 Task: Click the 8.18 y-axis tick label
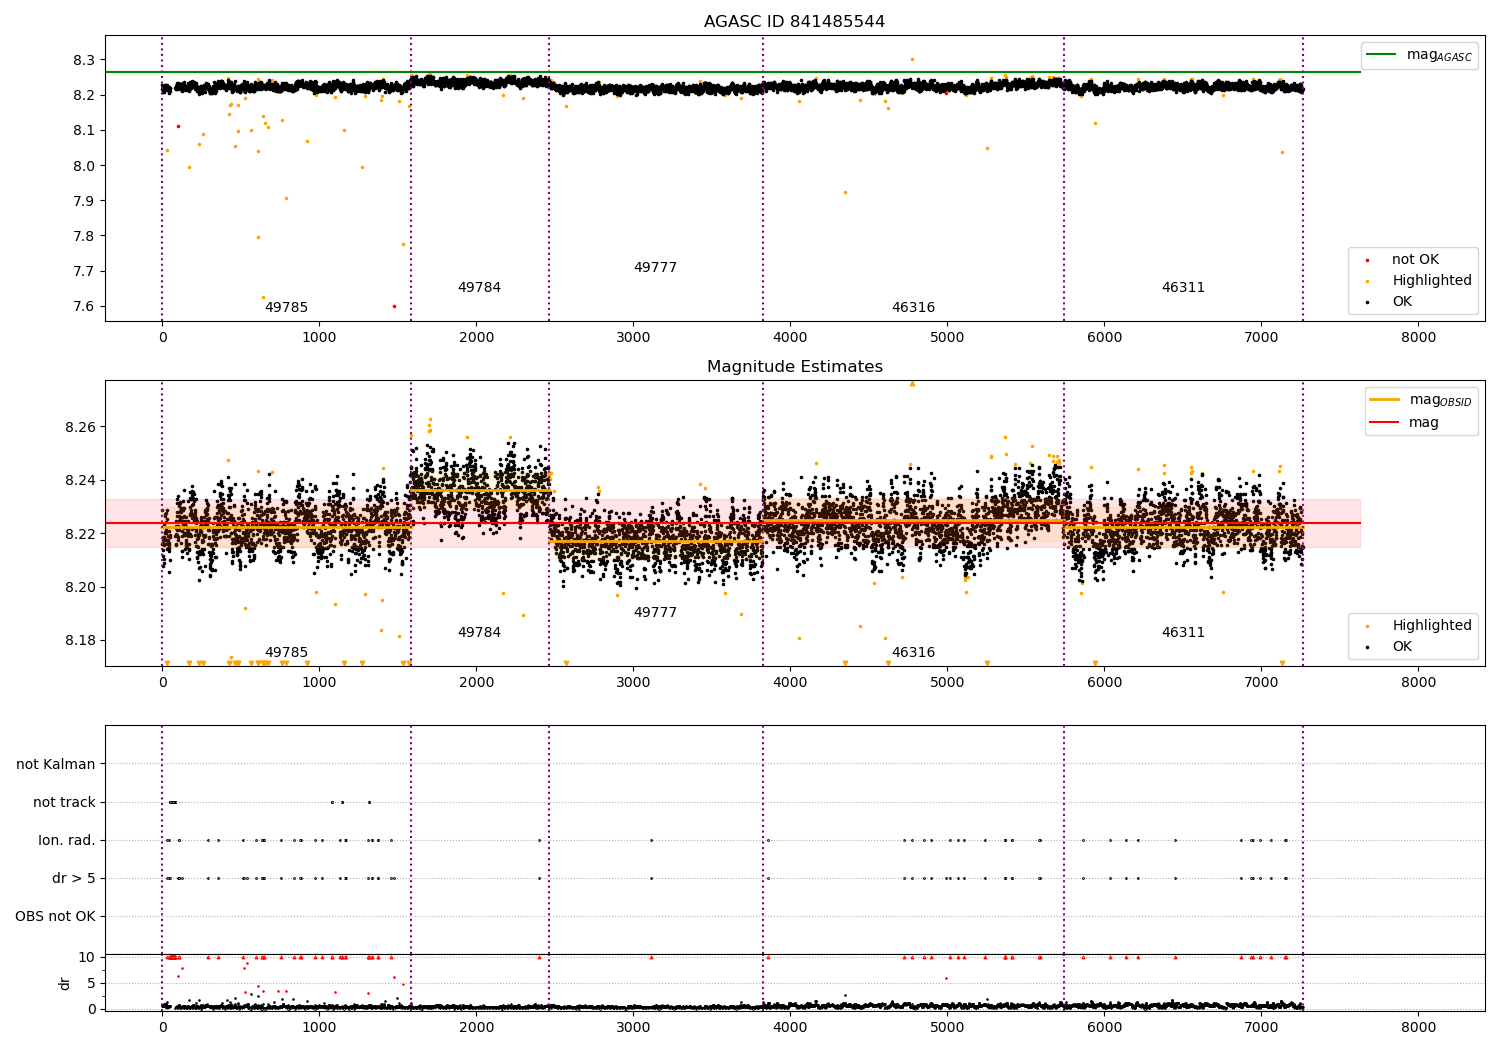[80, 641]
